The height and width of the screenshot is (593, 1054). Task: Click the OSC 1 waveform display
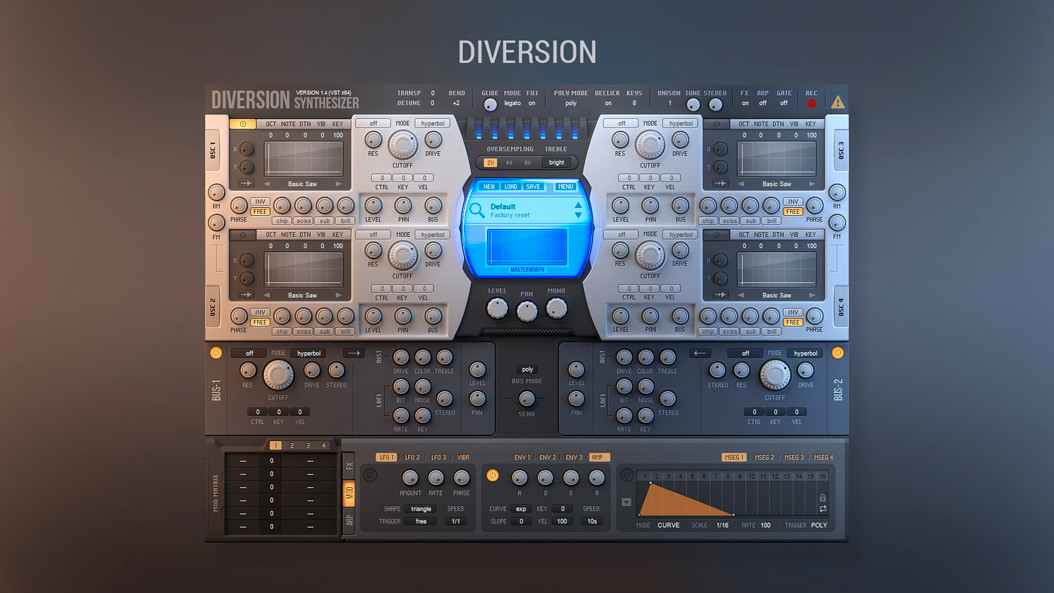pyautogui.click(x=304, y=159)
